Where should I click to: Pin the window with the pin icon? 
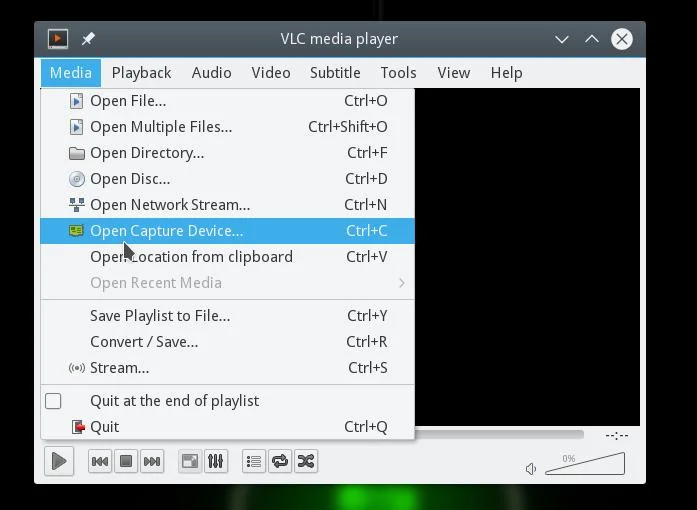[x=88, y=39]
